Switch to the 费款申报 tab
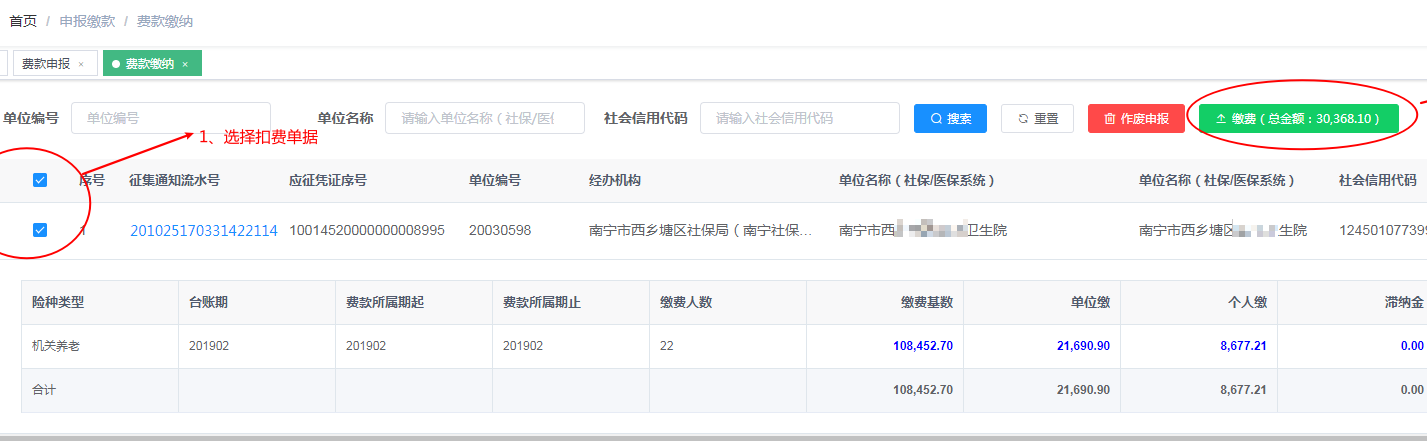 click(x=46, y=64)
